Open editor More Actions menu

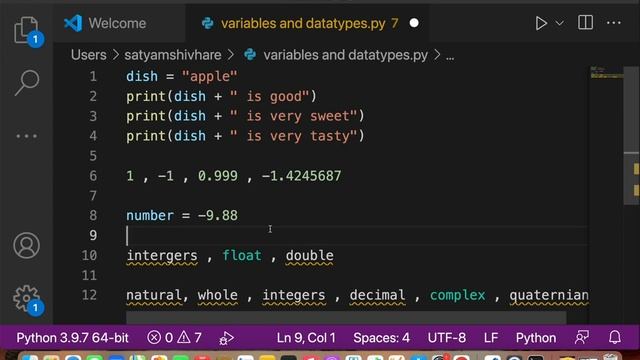(x=613, y=23)
